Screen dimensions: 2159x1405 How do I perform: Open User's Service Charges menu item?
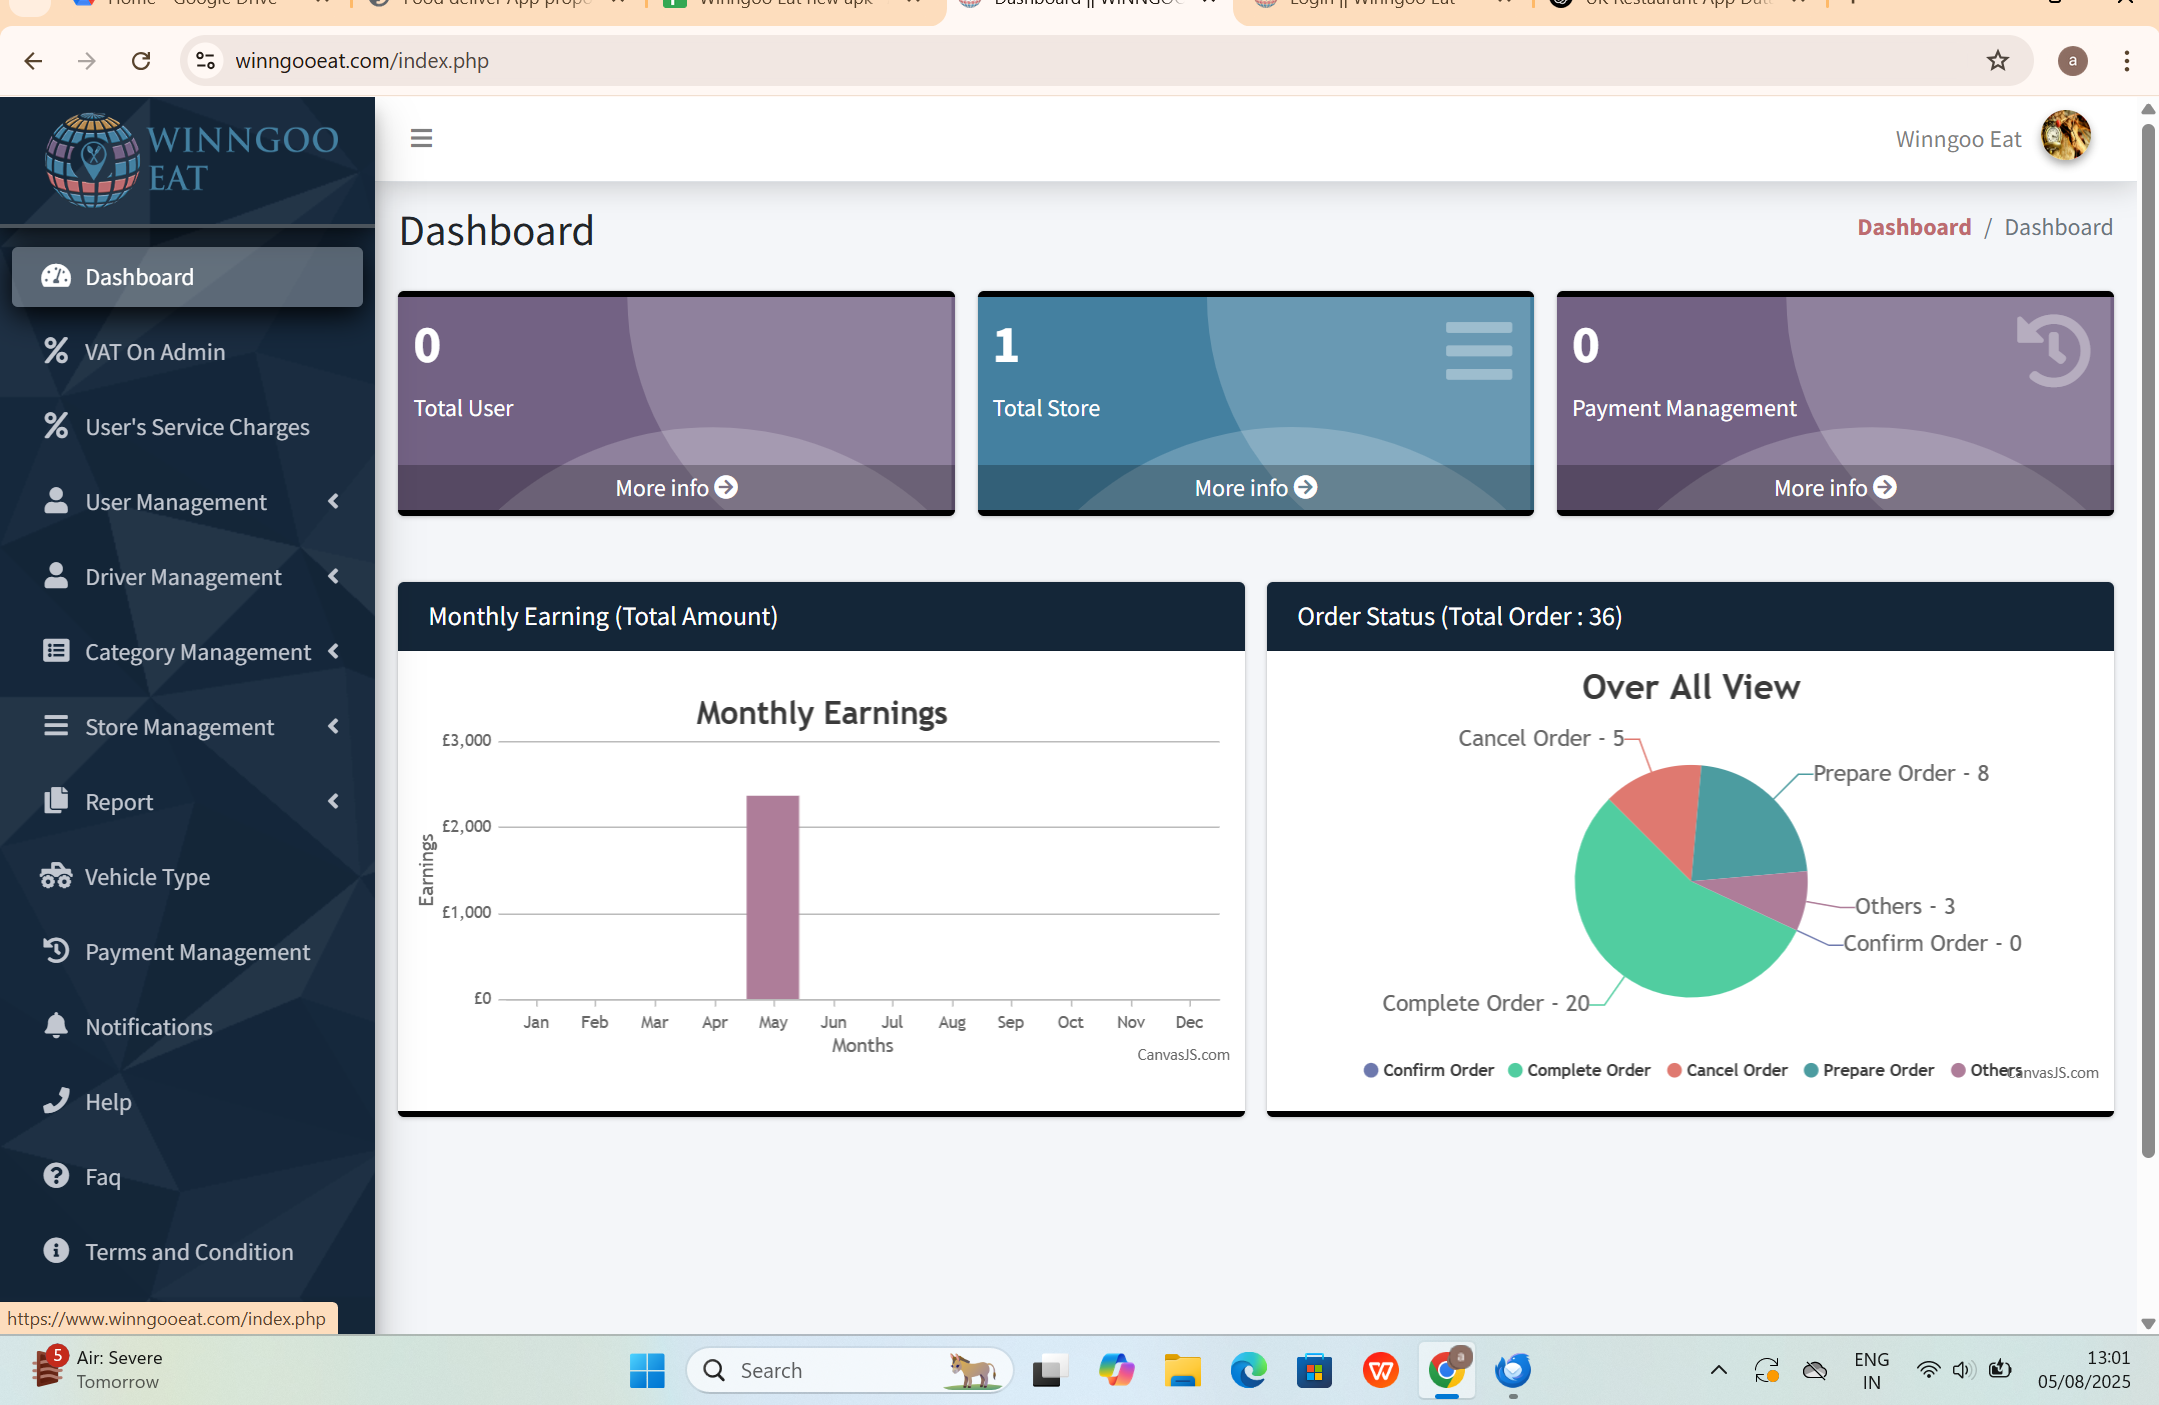(x=197, y=427)
